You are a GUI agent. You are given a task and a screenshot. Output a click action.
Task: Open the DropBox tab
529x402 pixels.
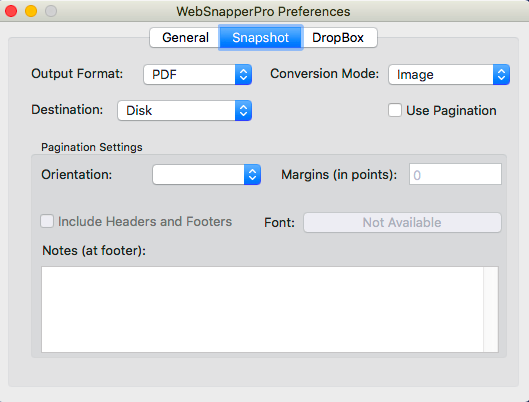point(338,37)
